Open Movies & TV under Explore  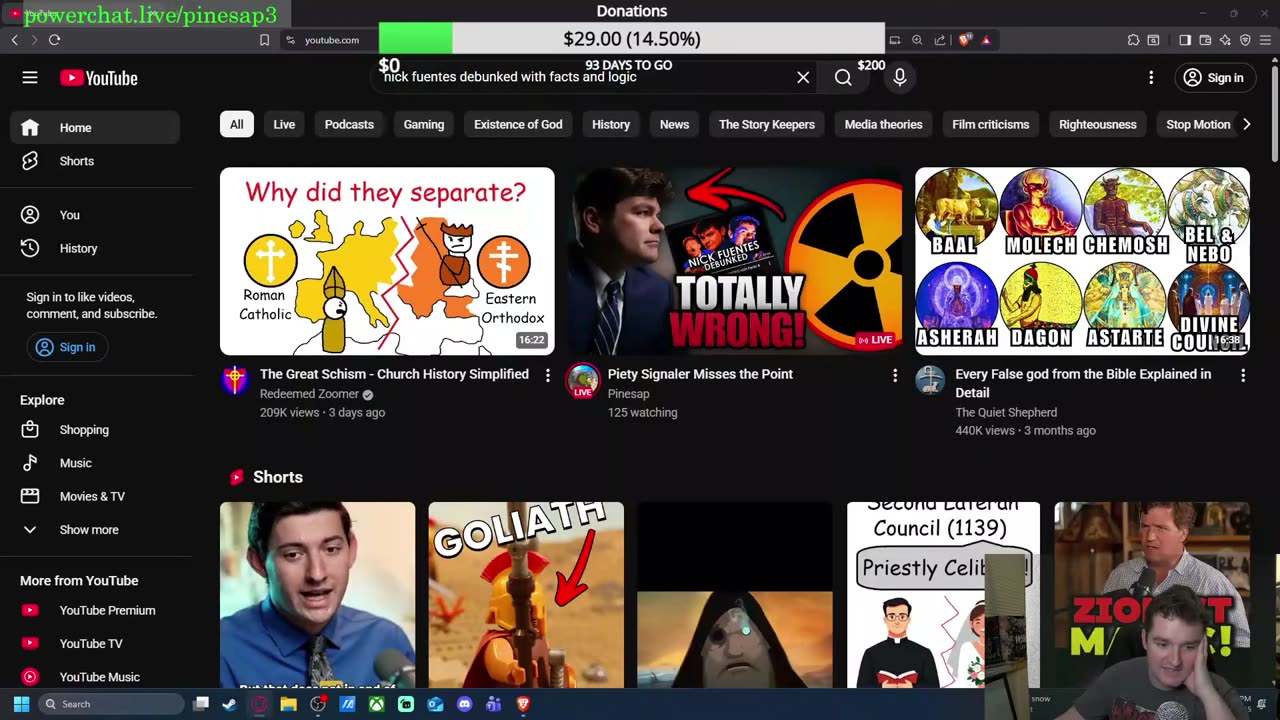click(x=96, y=496)
